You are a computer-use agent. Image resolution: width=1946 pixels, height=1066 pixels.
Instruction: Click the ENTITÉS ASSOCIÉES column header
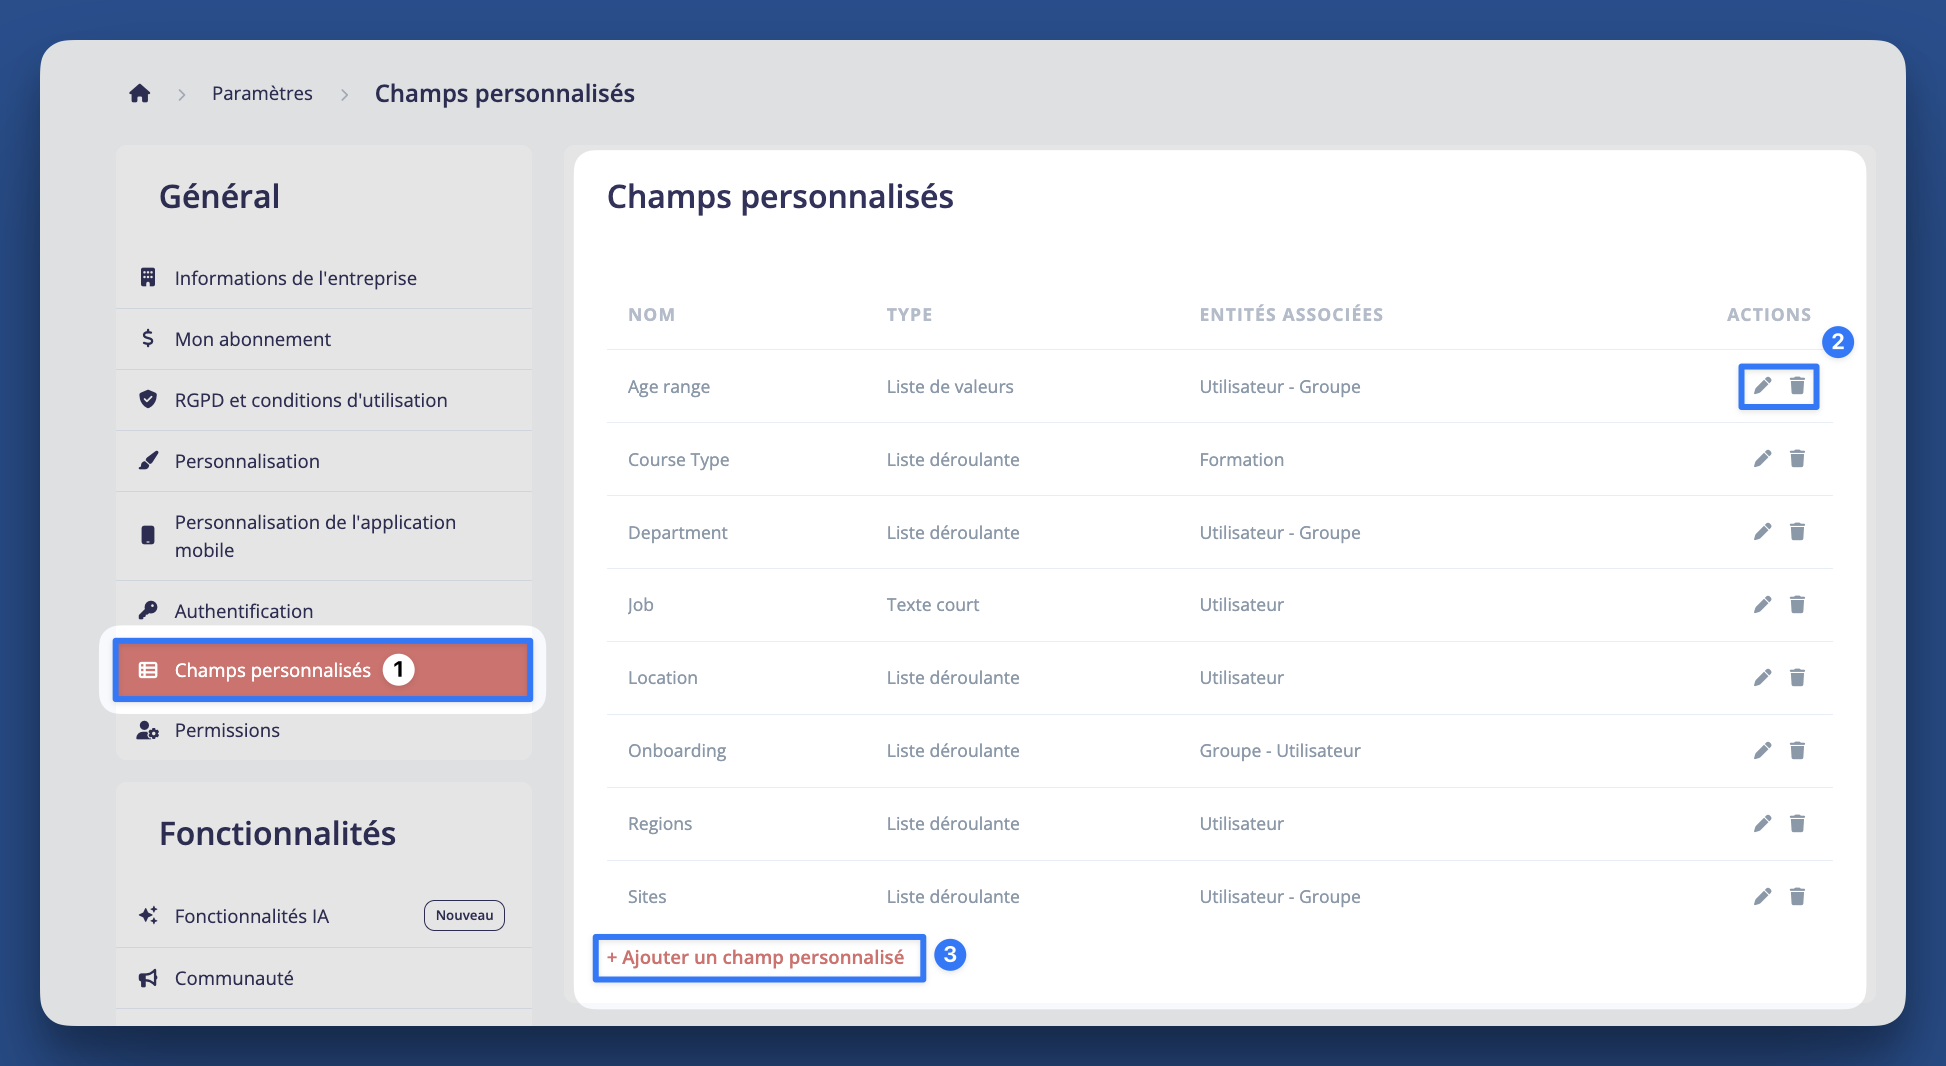click(1291, 314)
